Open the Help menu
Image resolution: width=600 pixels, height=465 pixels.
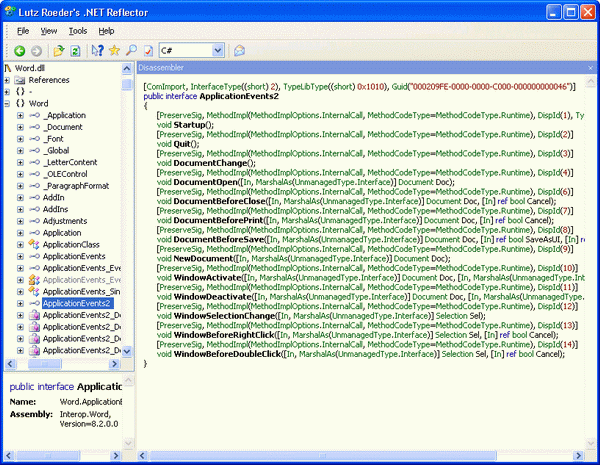point(106,31)
